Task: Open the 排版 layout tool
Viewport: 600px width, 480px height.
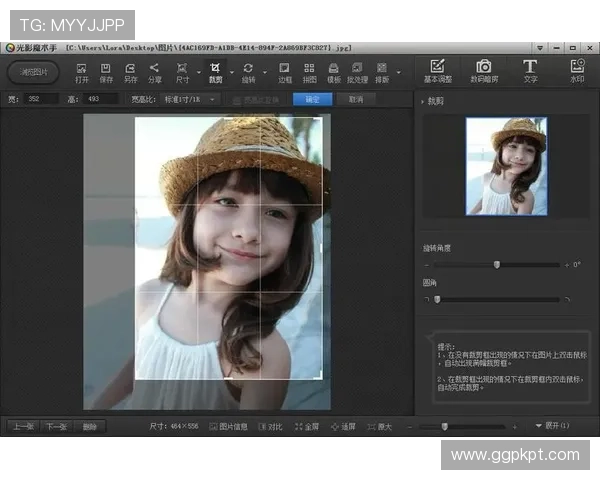Action: coord(382,73)
